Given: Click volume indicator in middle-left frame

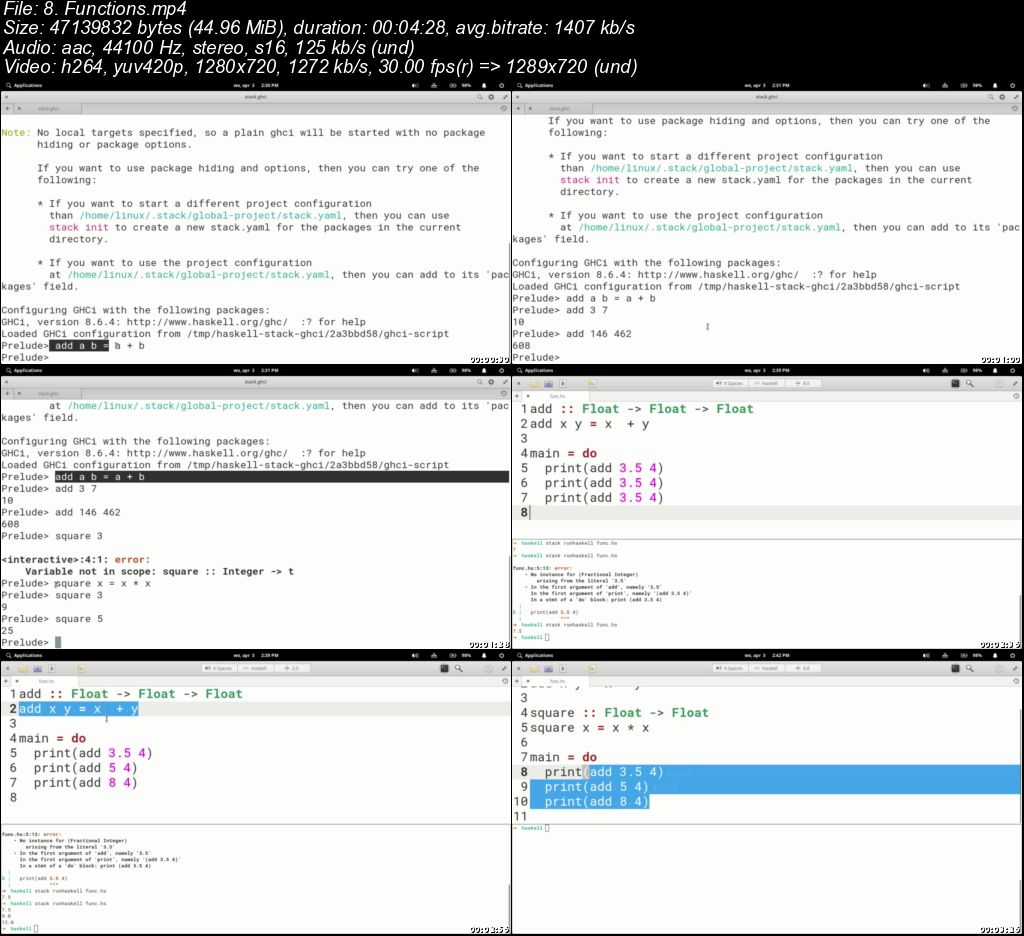Looking at the screenshot, I should (415, 370).
